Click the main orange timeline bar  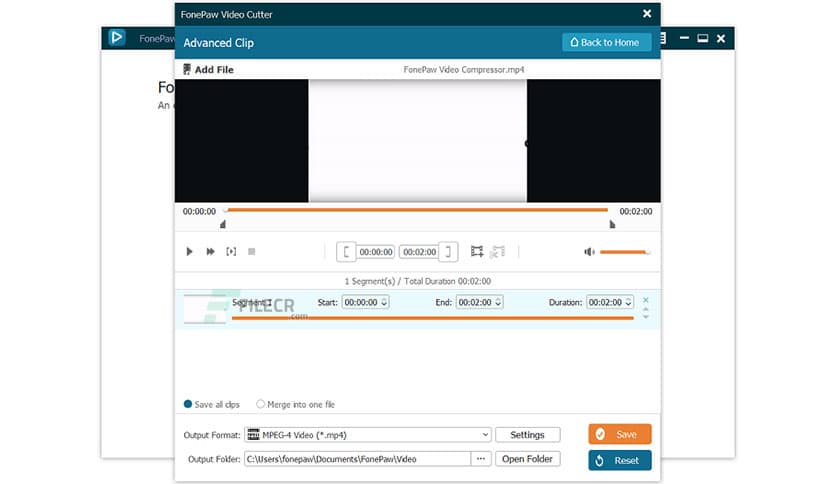417,210
